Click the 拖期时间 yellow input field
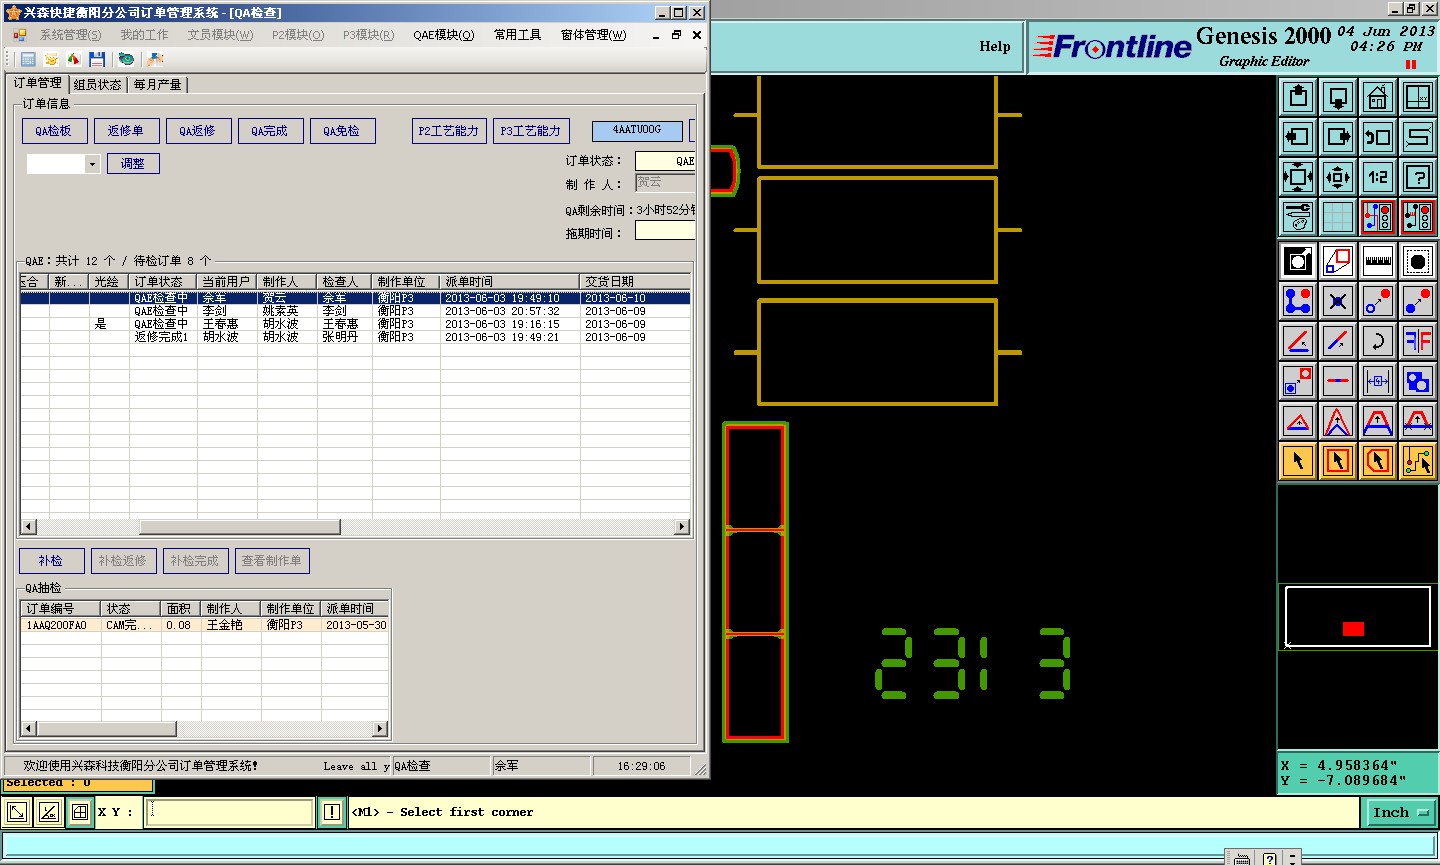1440x865 pixels. [x=665, y=231]
